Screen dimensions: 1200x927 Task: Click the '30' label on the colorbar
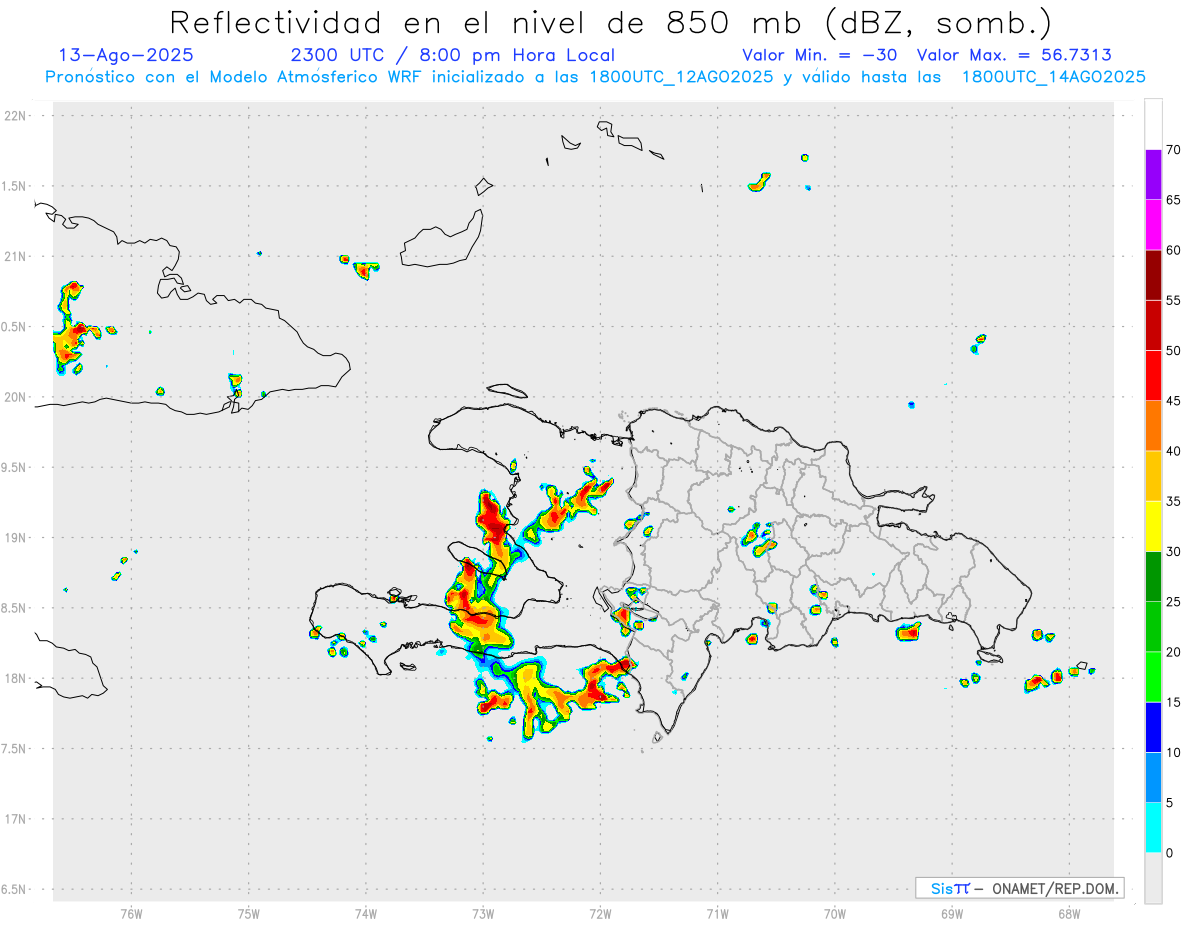(1173, 552)
